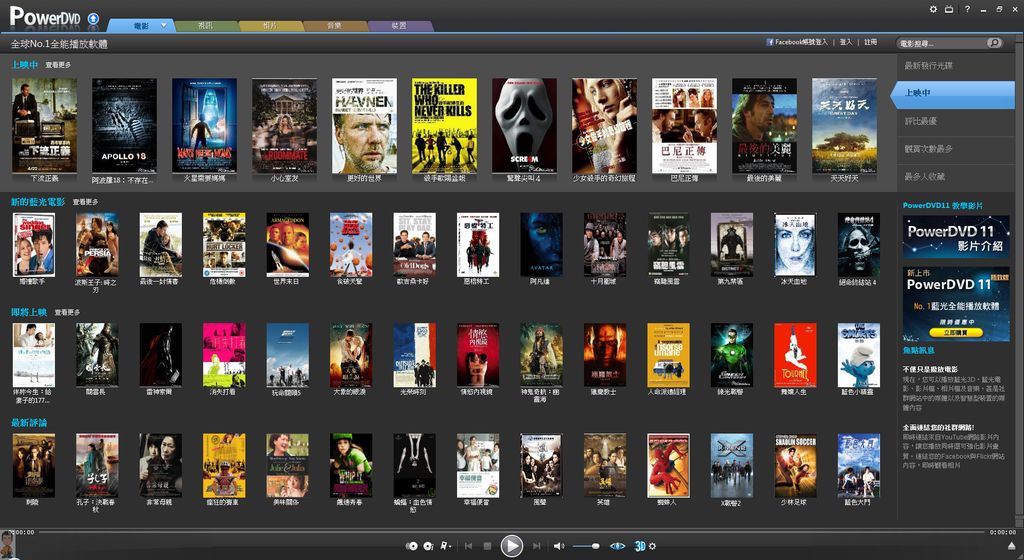Open the settings gear in title bar
The height and width of the screenshot is (560, 1024).
(933, 9)
